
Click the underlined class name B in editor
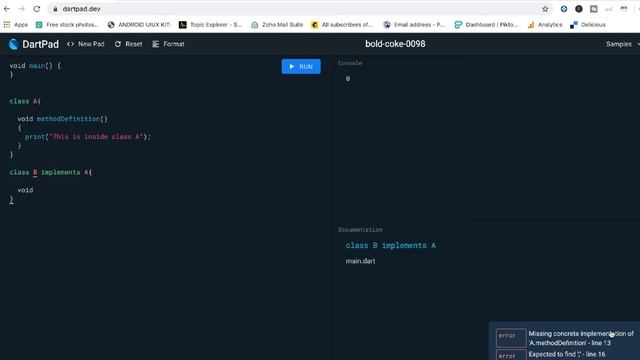[35, 172]
